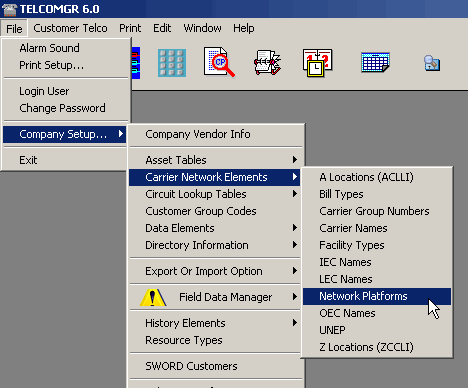Select Company Vendor Info
The width and height of the screenshot is (468, 388).
click(x=215, y=134)
